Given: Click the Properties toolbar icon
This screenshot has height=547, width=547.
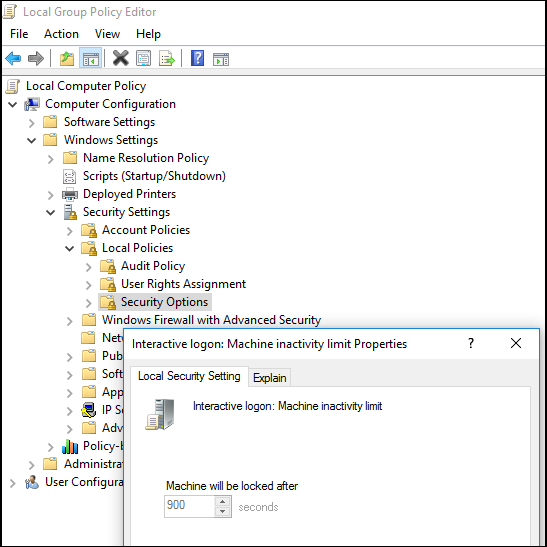Looking at the screenshot, I should (x=143, y=58).
